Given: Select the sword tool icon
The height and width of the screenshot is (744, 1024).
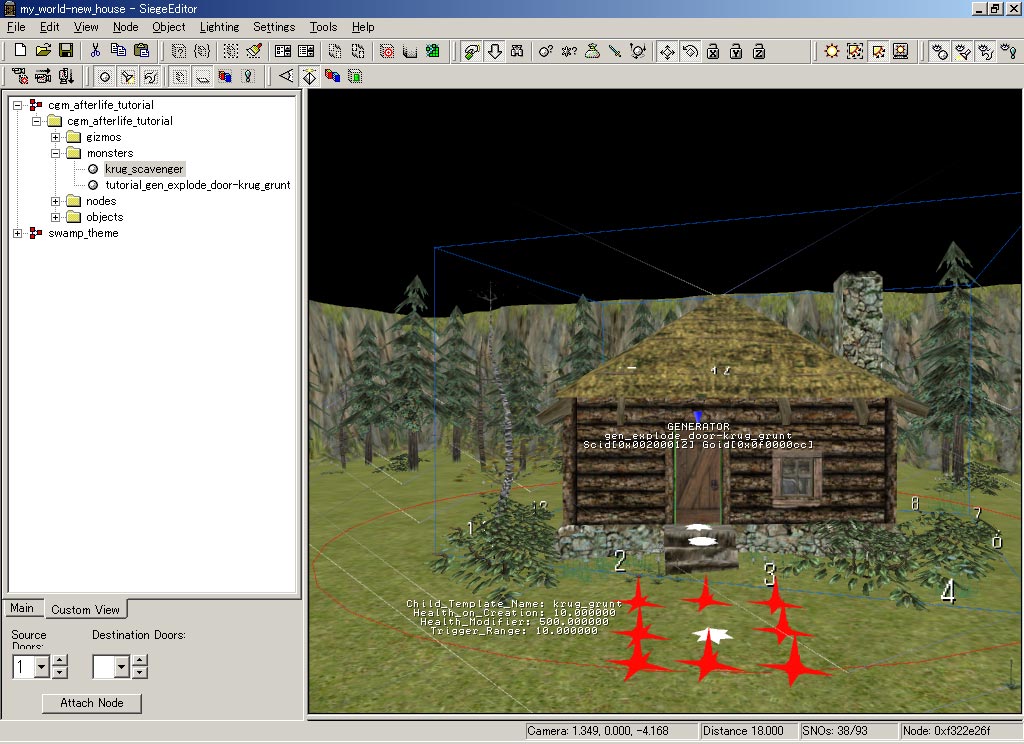Looking at the screenshot, I should [x=615, y=51].
